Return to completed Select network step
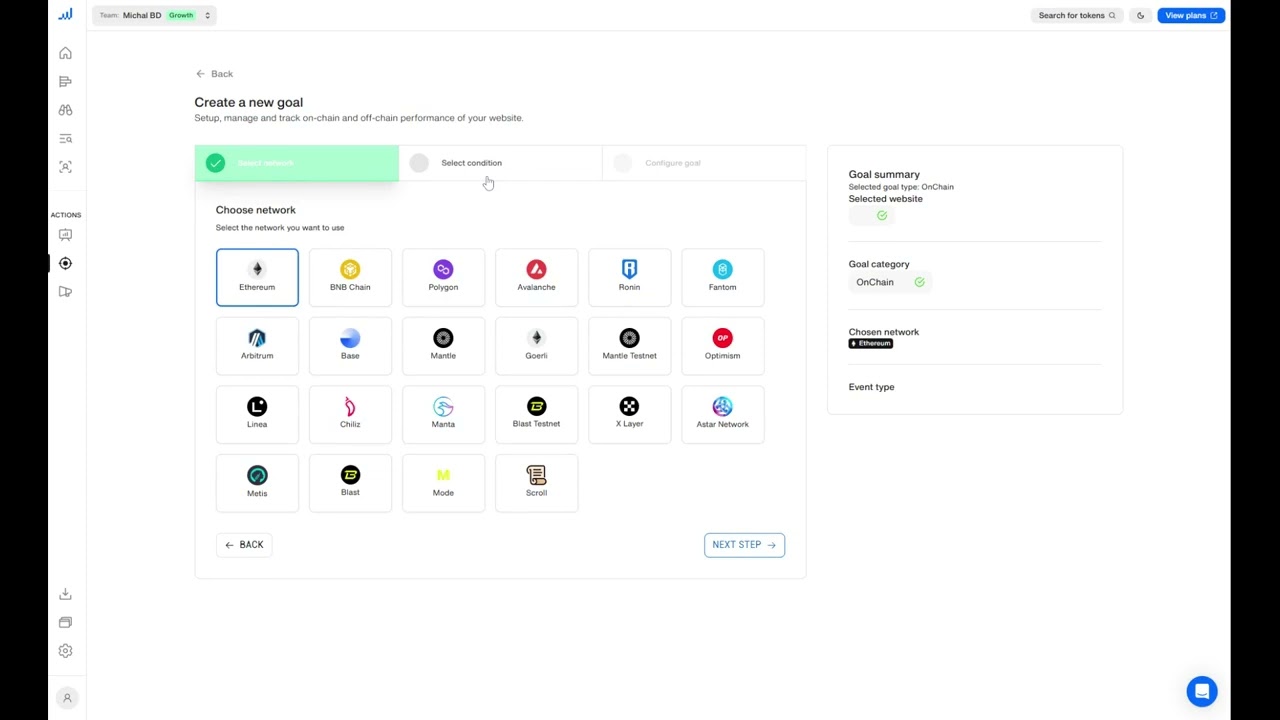1280x720 pixels. tap(296, 163)
